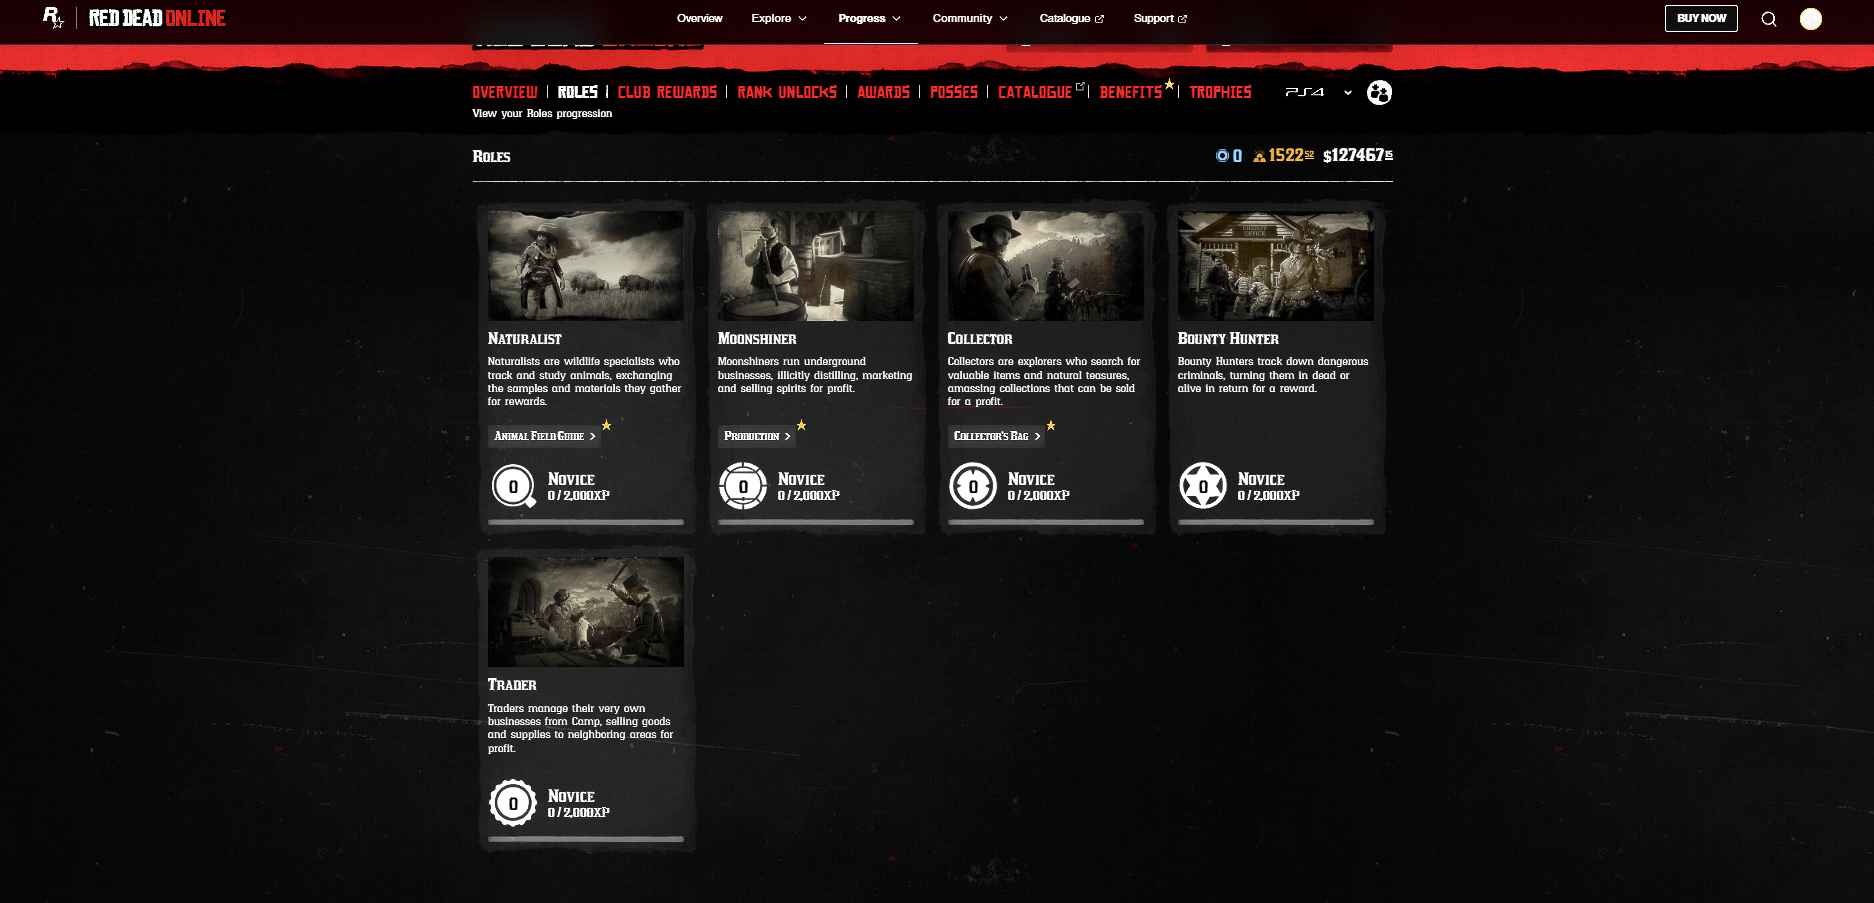Image resolution: width=1874 pixels, height=903 pixels.
Task: Click the Naturalist XP progress bar
Action: coord(586,522)
